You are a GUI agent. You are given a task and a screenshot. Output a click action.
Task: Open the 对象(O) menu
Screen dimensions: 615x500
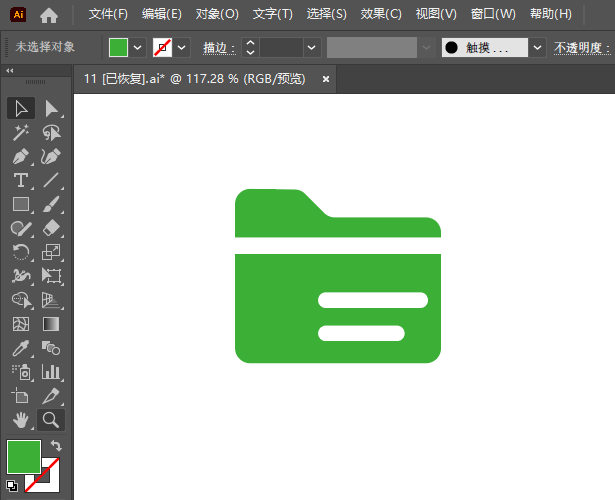(217, 14)
